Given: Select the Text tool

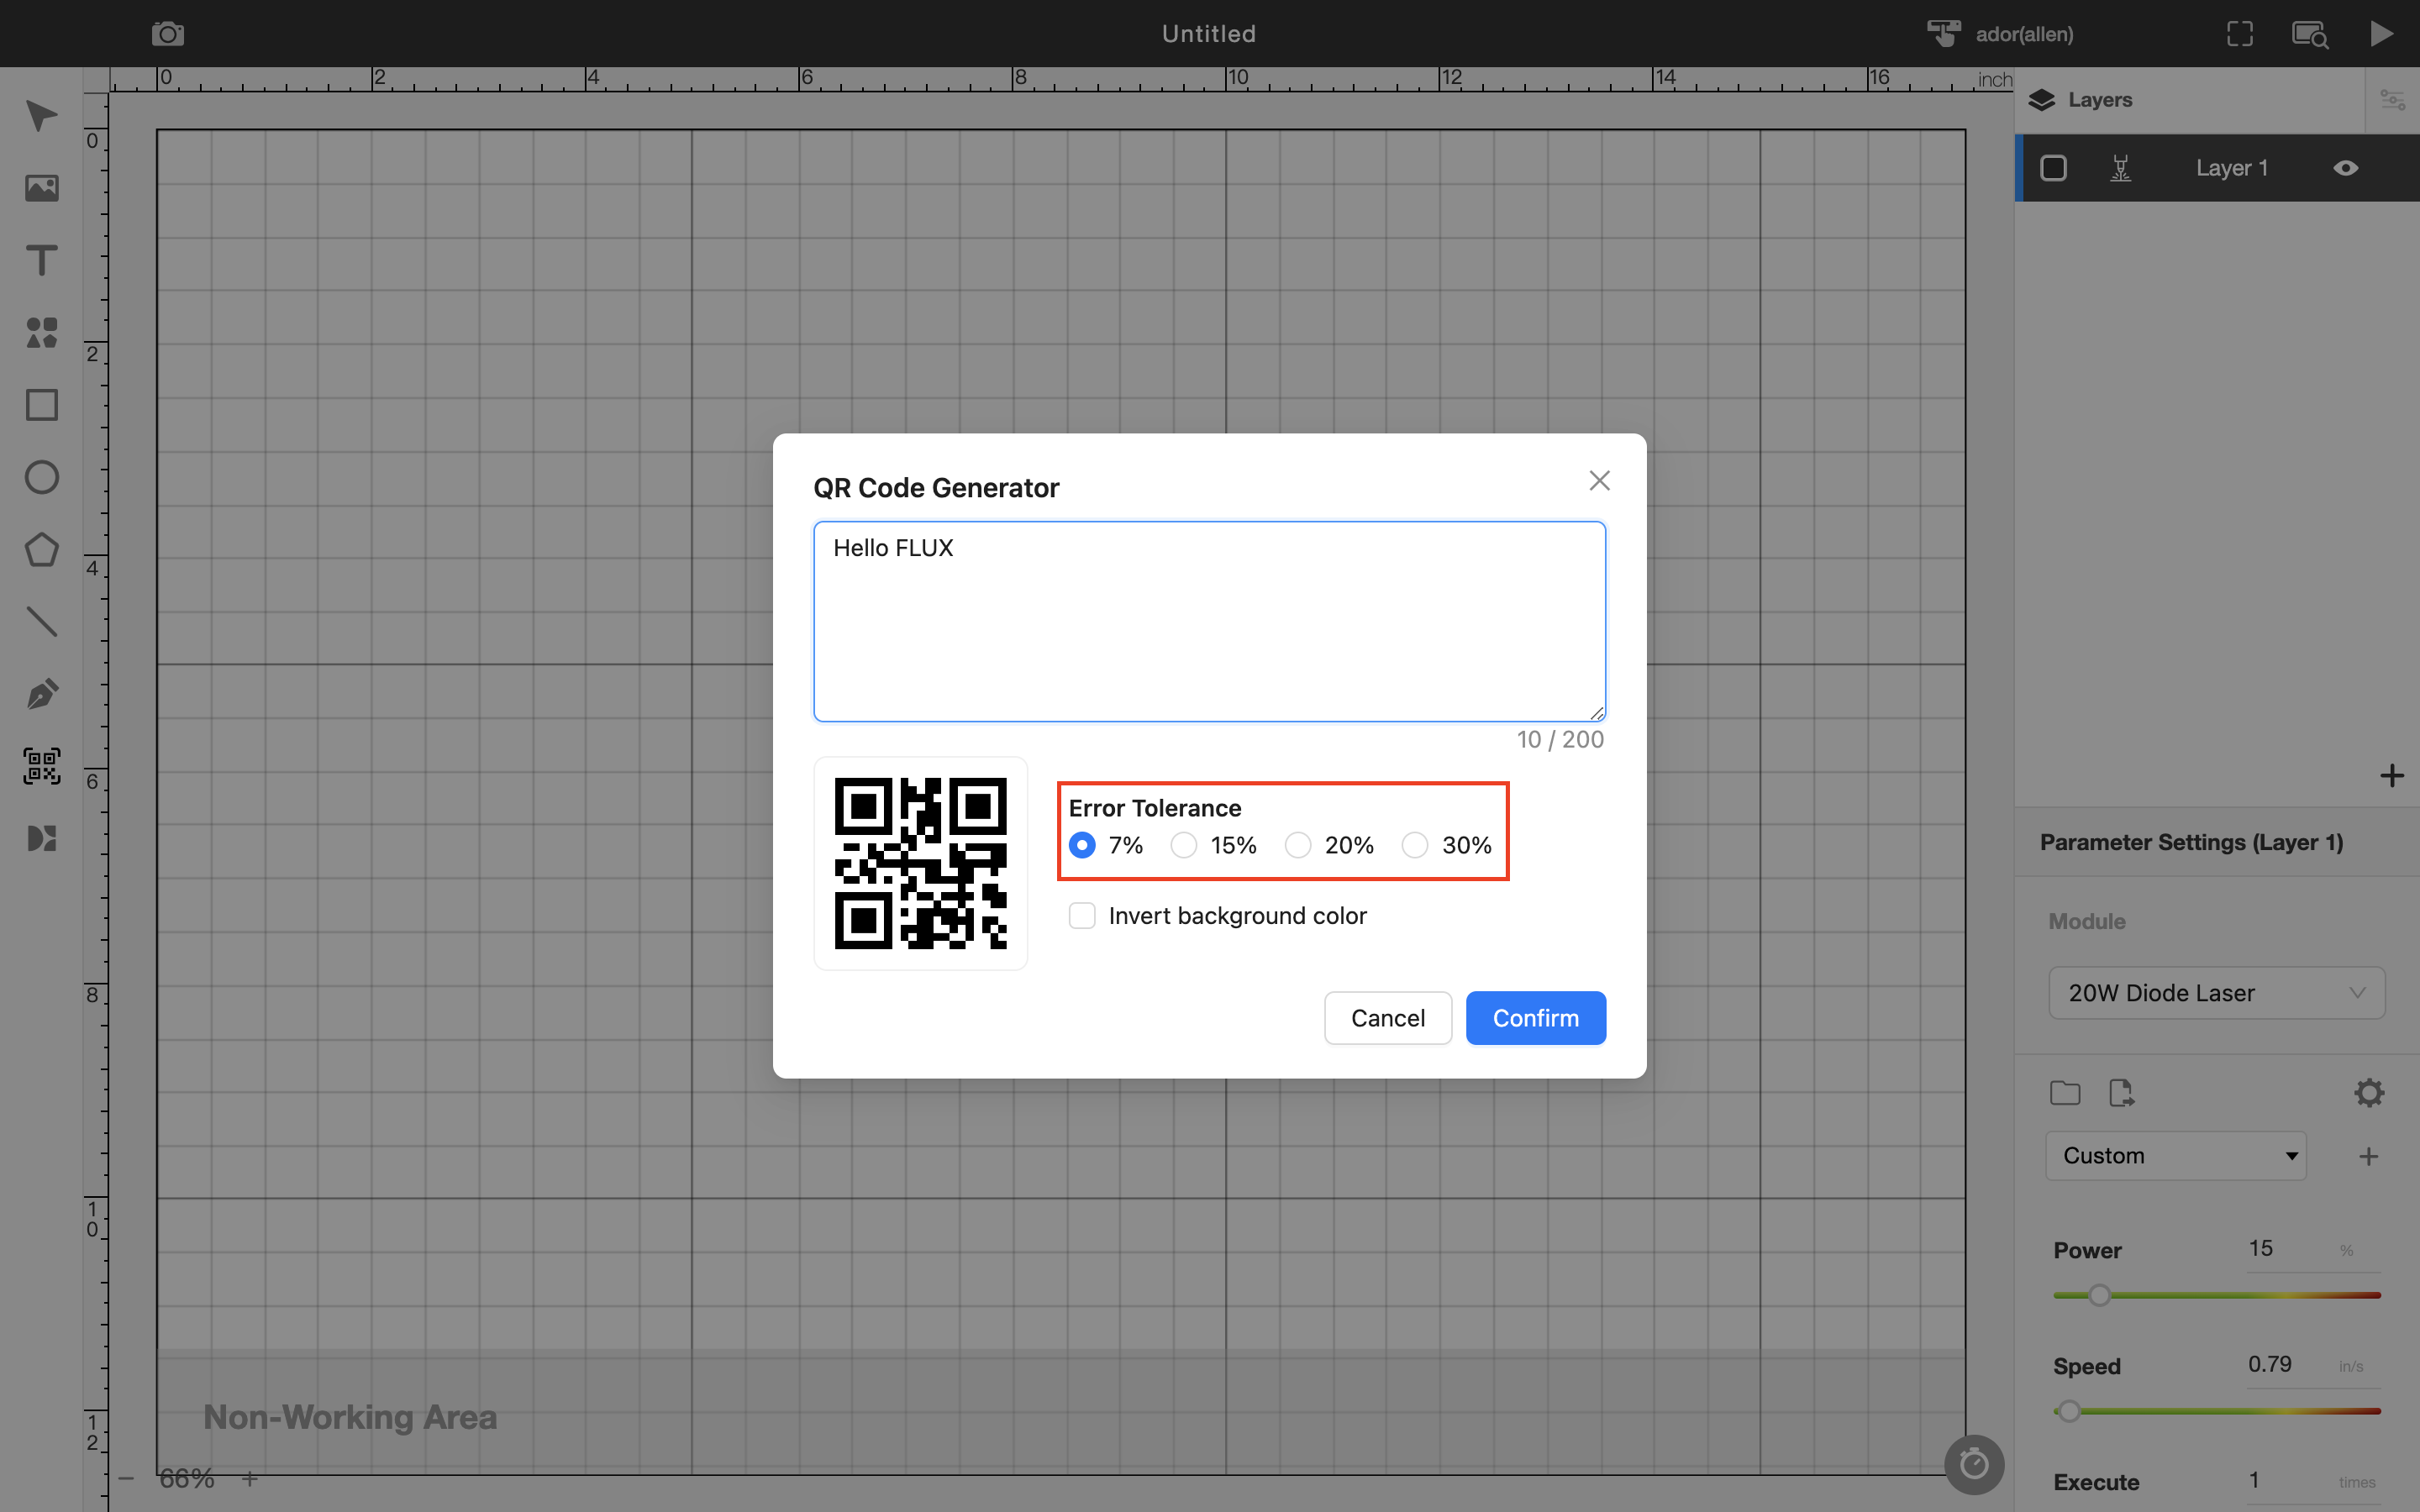Looking at the screenshot, I should (41, 260).
